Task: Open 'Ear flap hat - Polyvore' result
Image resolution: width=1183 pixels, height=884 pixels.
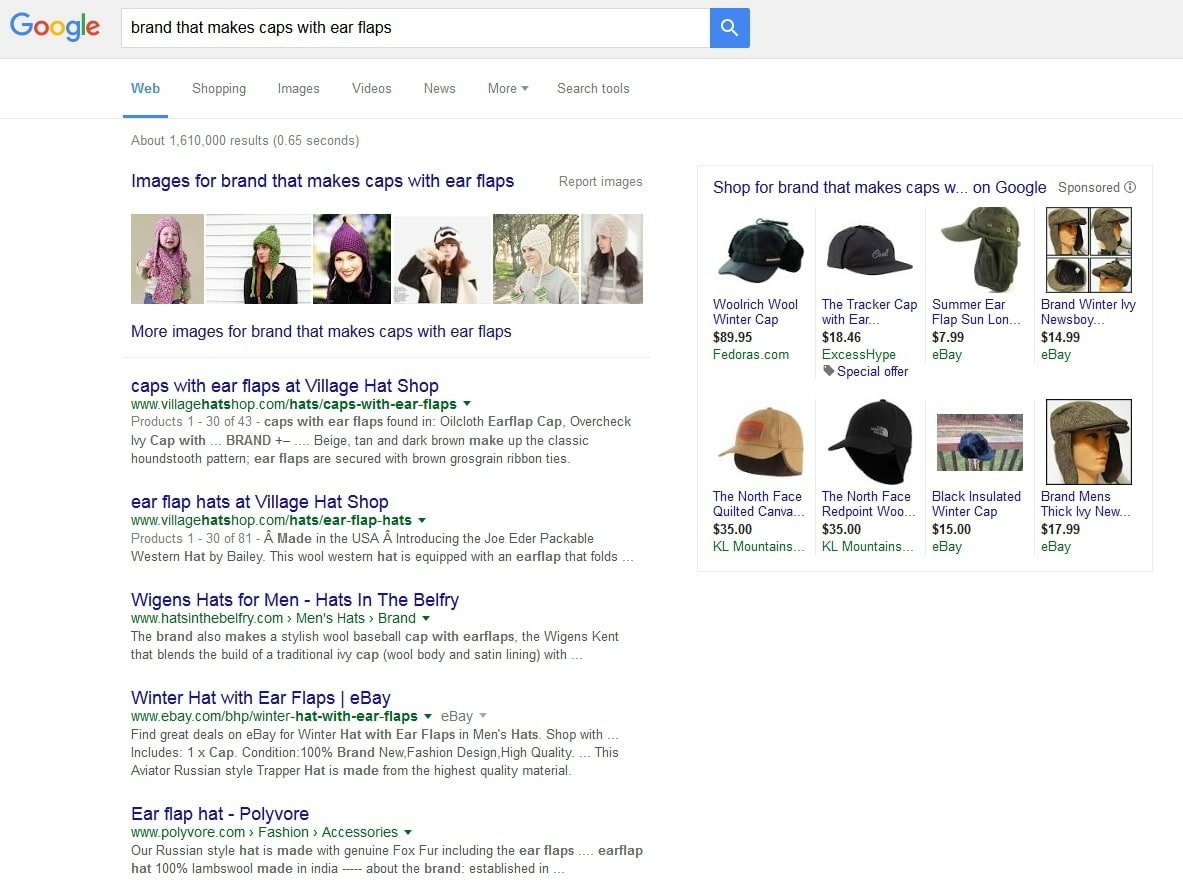Action: (x=220, y=814)
